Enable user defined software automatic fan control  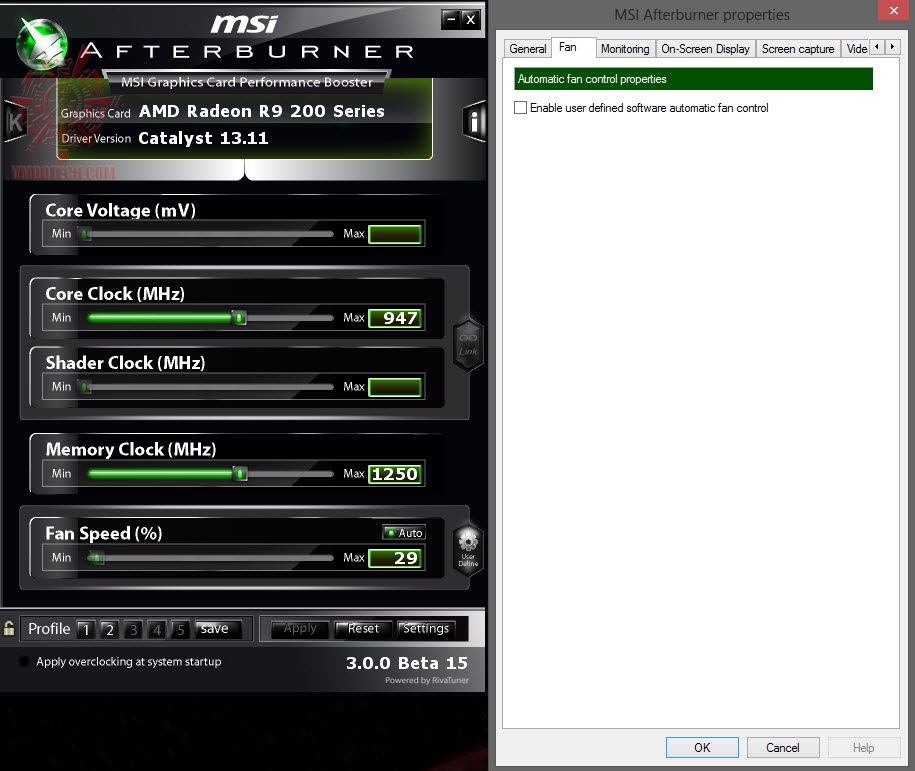click(x=520, y=107)
